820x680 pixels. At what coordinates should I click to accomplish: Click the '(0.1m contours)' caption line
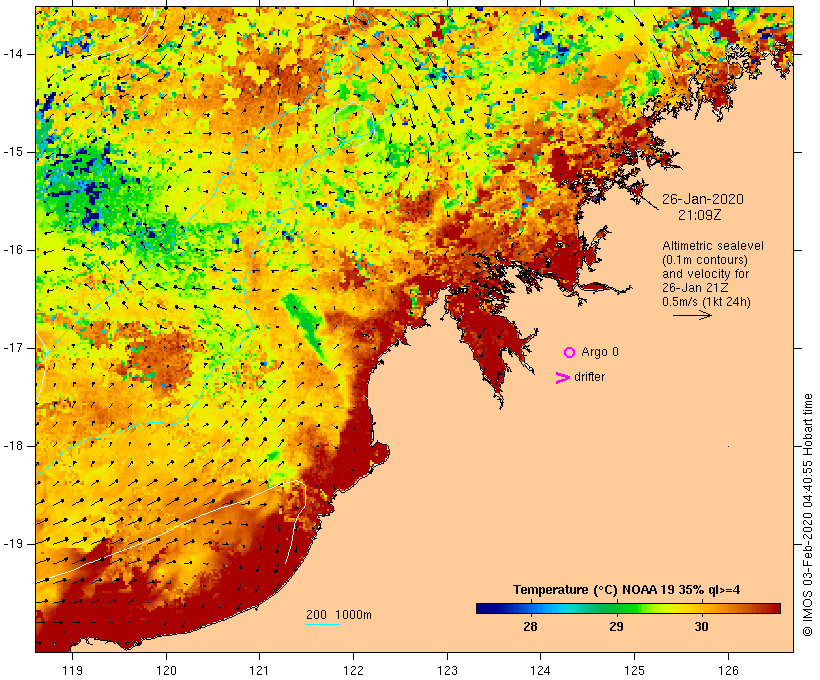click(x=704, y=260)
